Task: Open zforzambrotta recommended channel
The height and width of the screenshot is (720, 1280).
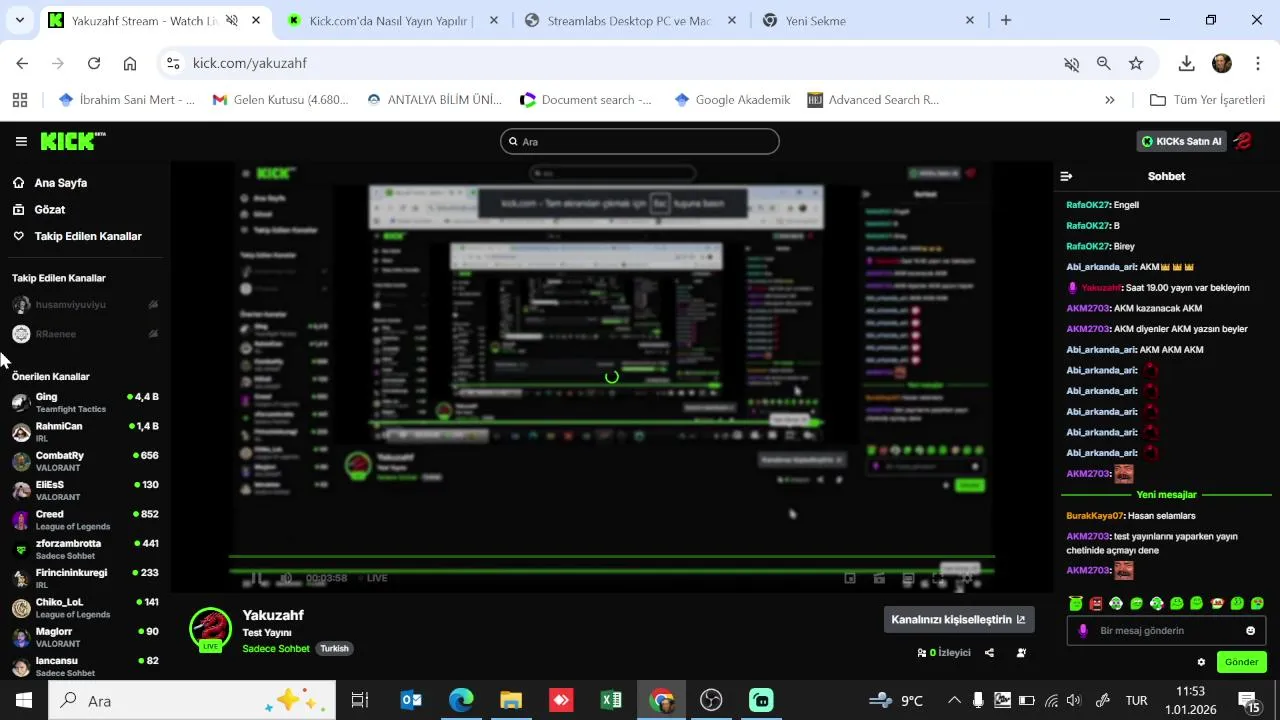Action: [x=85, y=549]
